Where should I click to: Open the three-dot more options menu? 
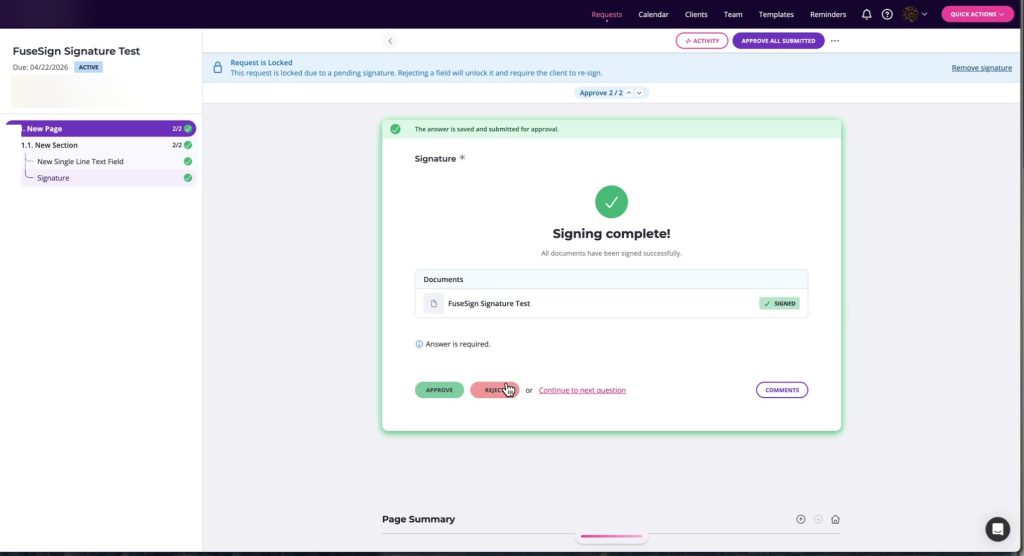coord(835,41)
